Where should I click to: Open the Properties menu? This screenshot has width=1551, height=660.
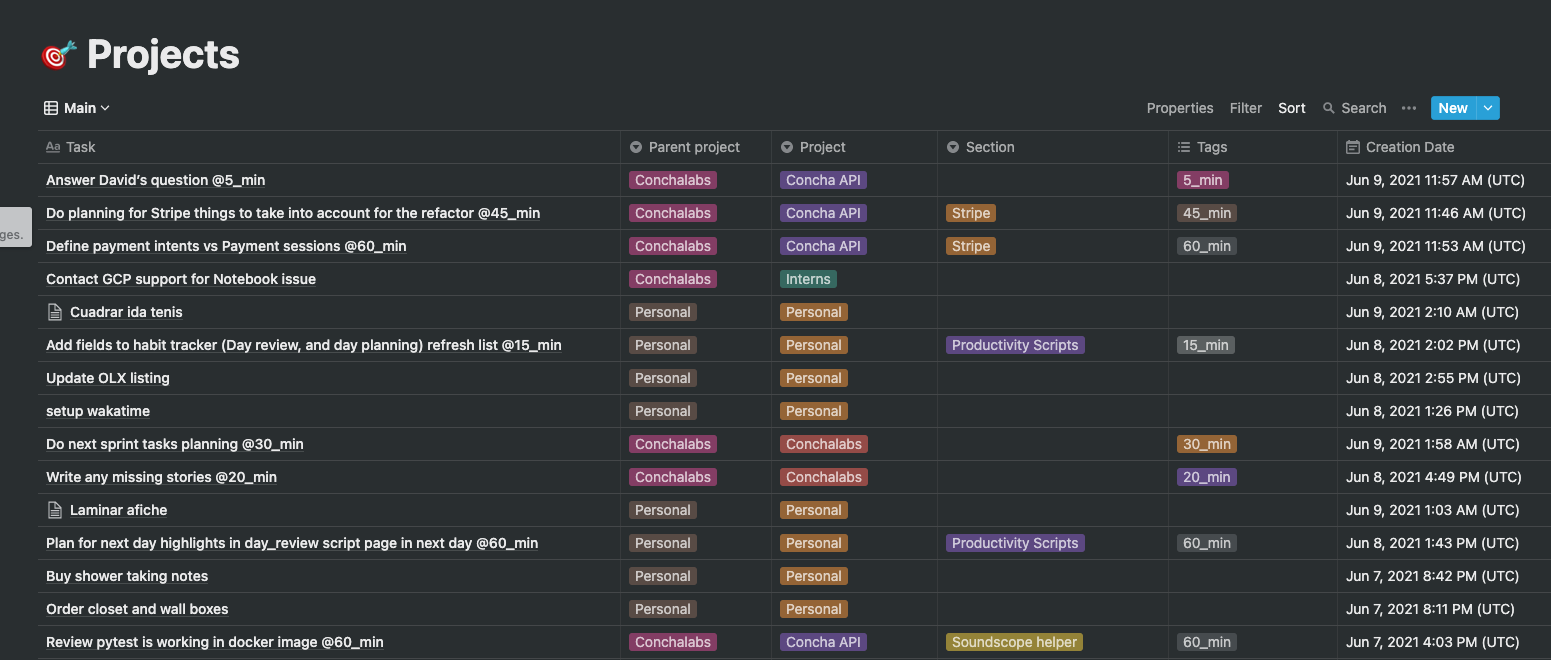[1180, 108]
